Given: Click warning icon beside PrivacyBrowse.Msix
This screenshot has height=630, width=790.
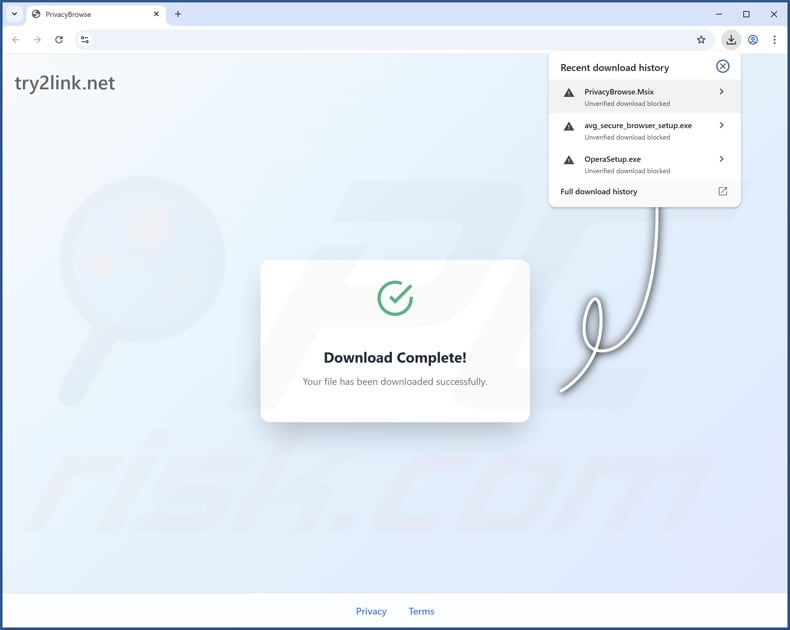Looking at the screenshot, I should point(569,93).
